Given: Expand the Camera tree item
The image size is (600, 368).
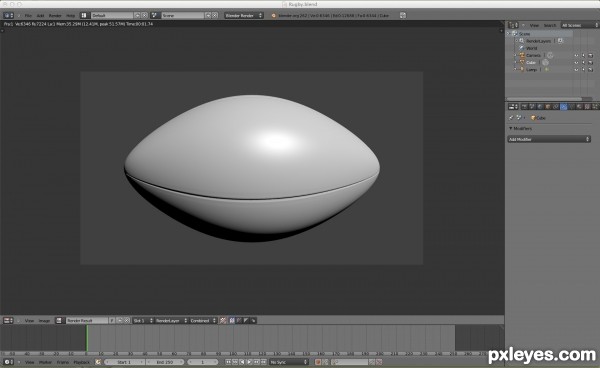Looking at the screenshot, I should click(x=515, y=55).
